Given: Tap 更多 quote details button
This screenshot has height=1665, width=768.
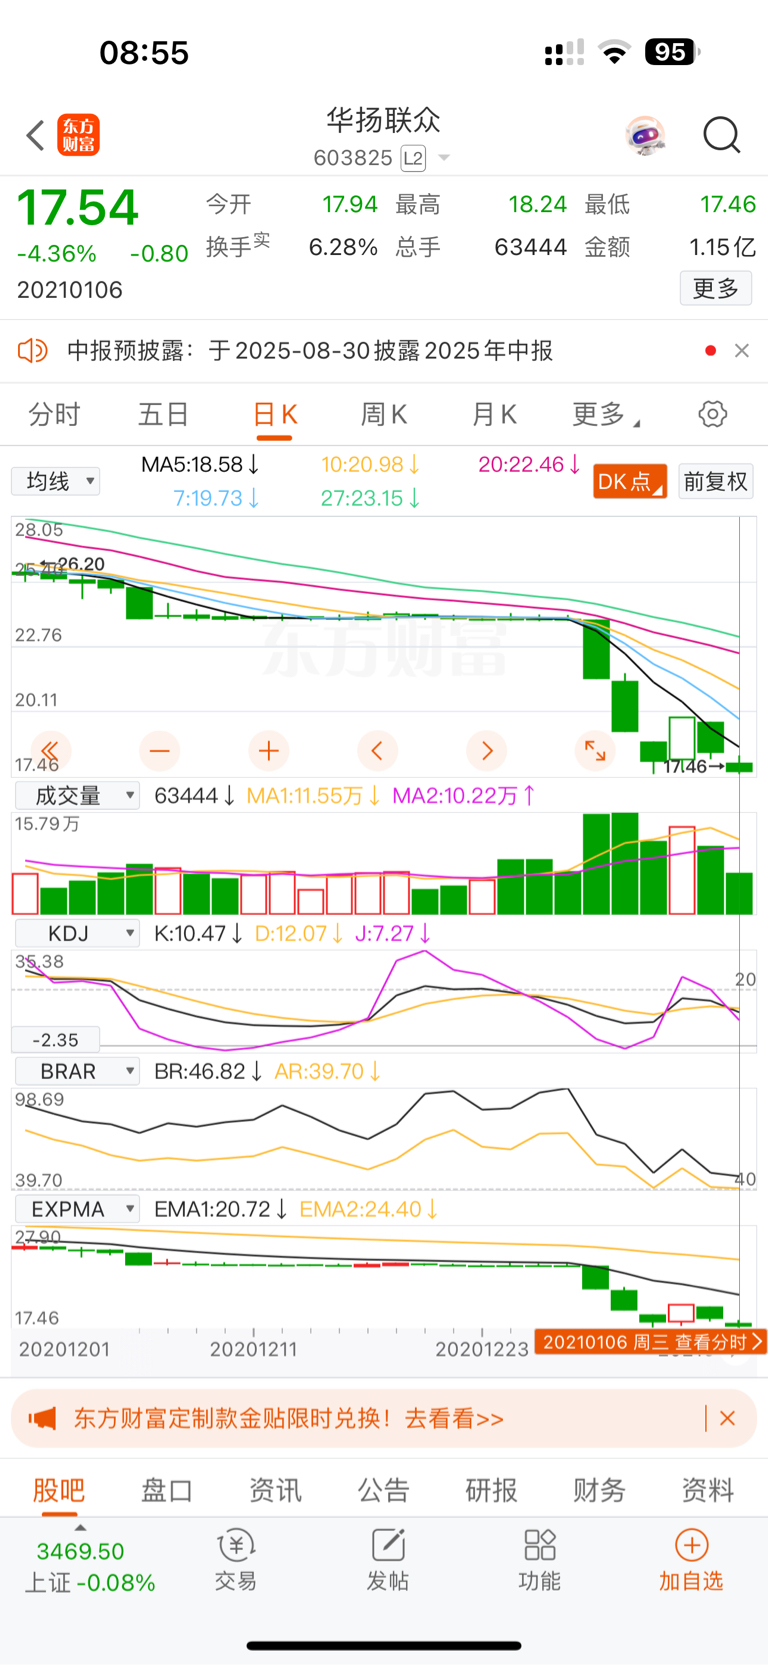Looking at the screenshot, I should pos(716,289).
